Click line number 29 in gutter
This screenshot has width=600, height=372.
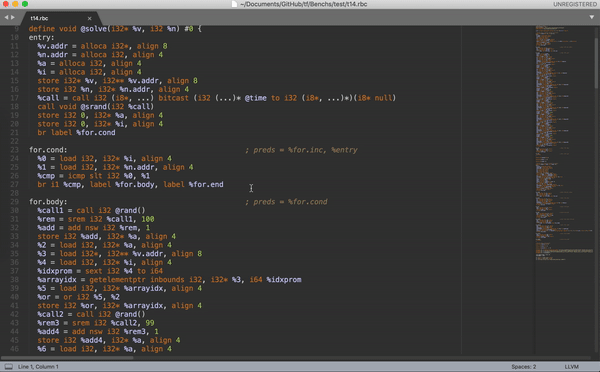tap(15, 202)
